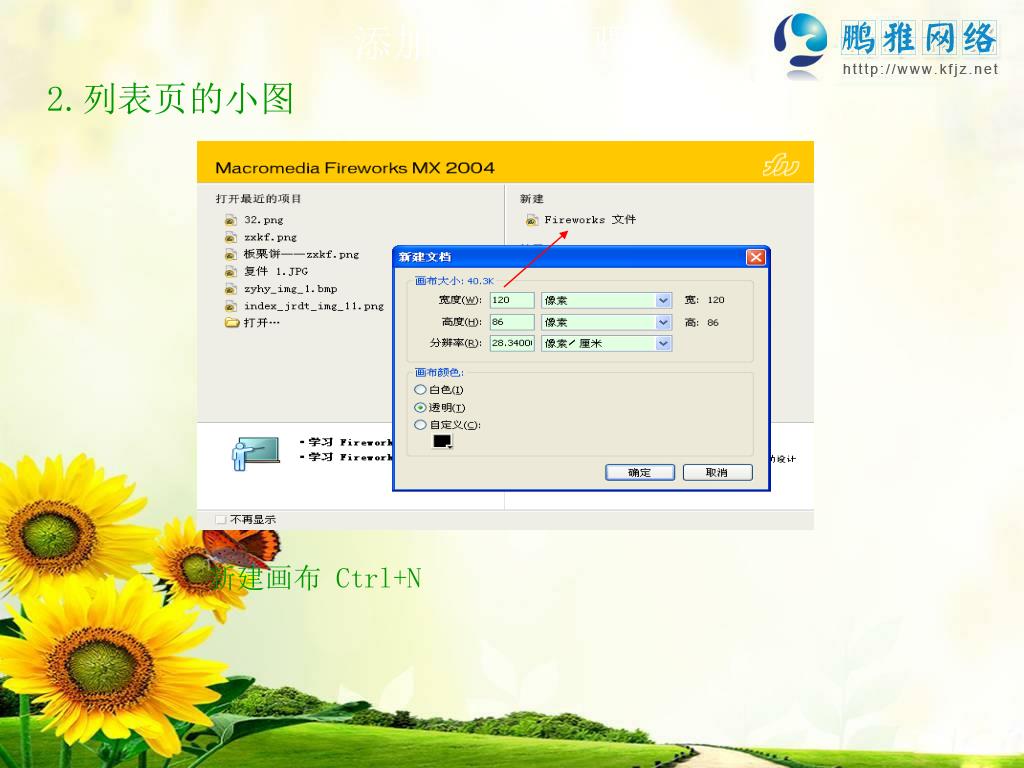Click the 鹏雅网络 logo
The width and height of the screenshot is (1024, 768).
tap(886, 44)
